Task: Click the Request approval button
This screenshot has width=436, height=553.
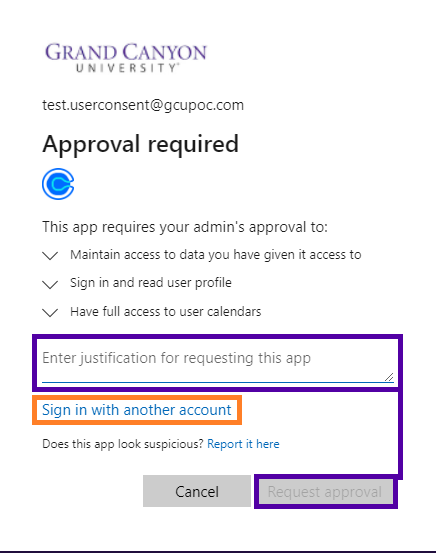Action: pos(326,491)
